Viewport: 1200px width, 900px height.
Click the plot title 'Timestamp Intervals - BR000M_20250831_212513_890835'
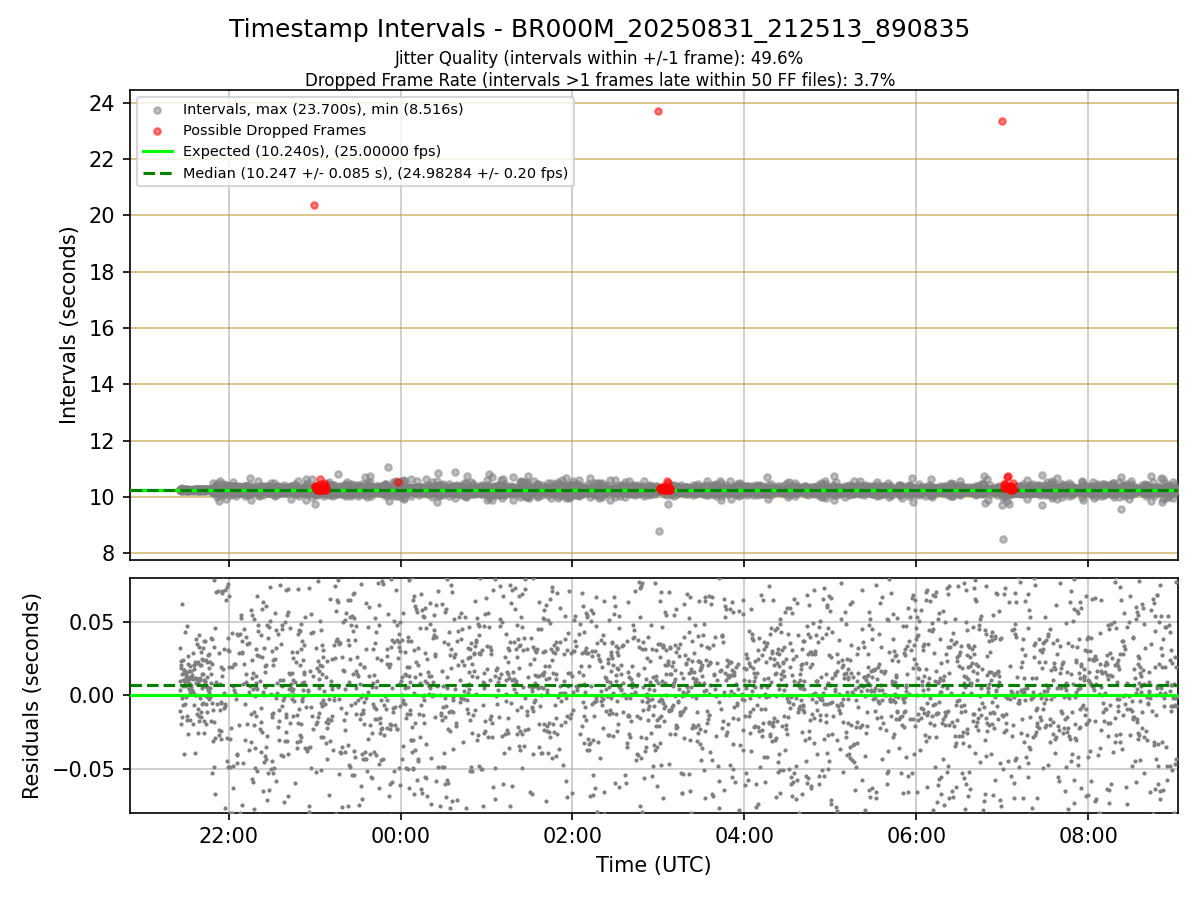pyautogui.click(x=599, y=29)
